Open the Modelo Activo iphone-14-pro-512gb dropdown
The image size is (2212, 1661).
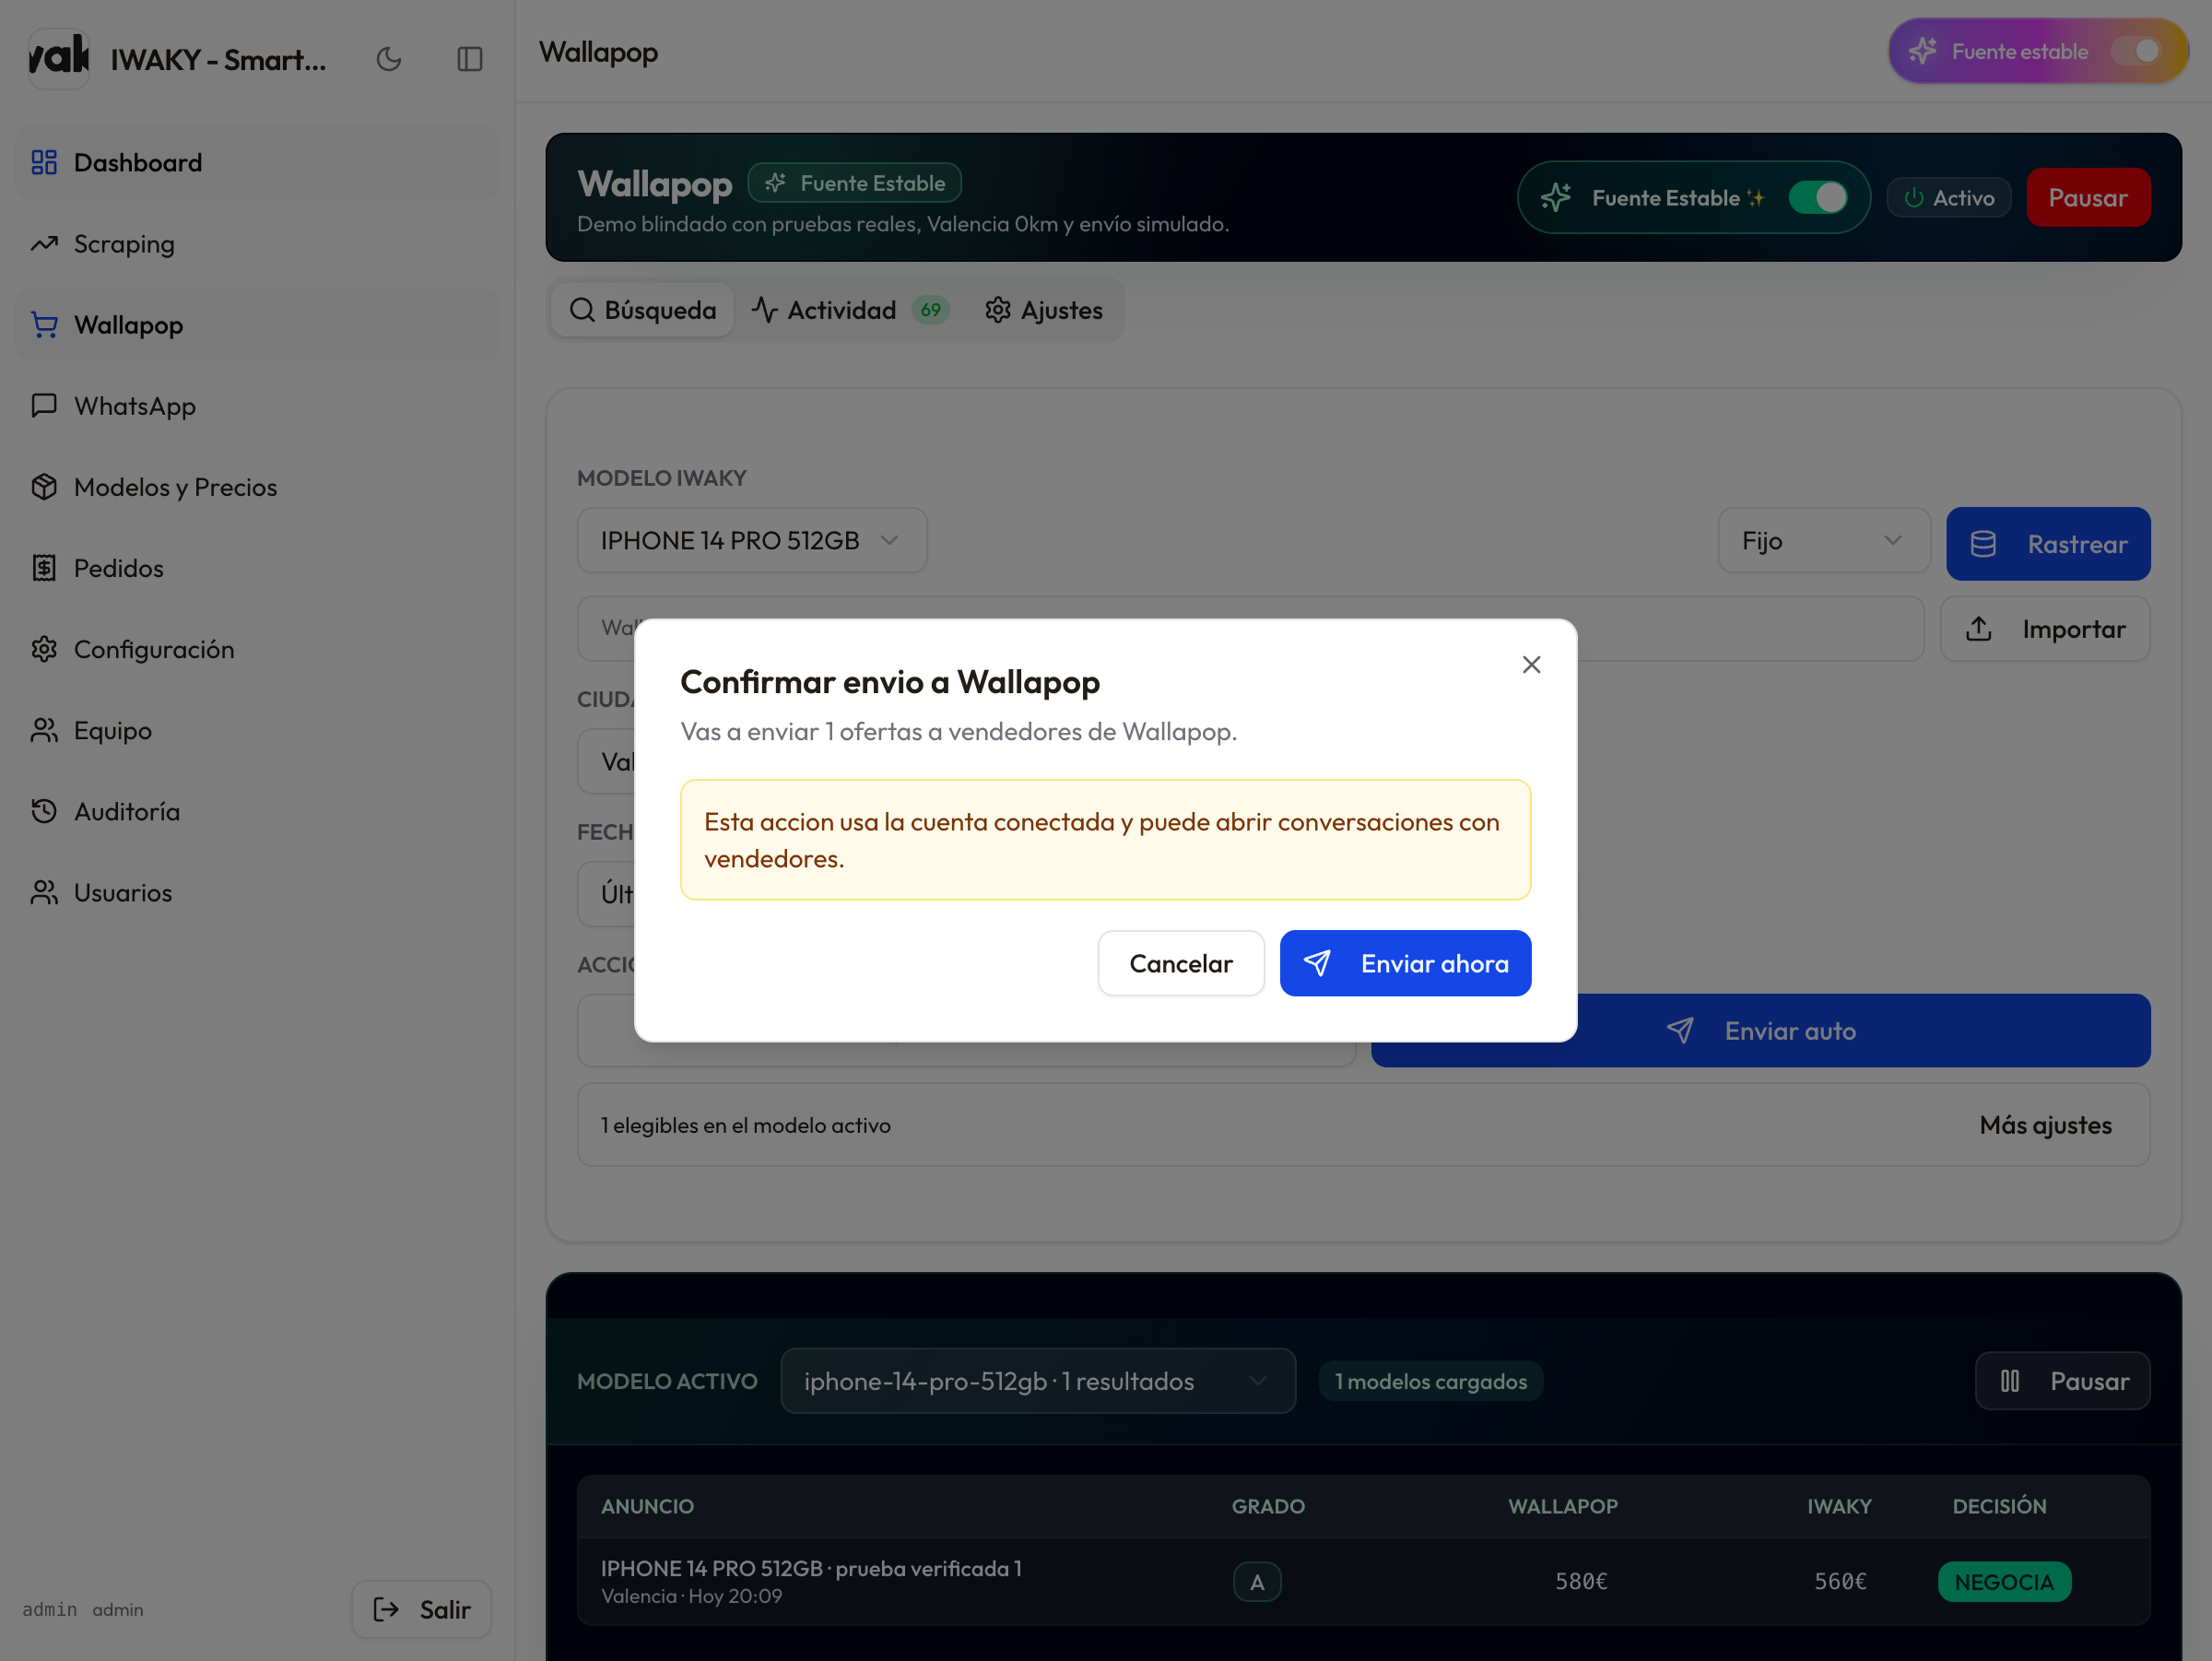pos(1037,1381)
